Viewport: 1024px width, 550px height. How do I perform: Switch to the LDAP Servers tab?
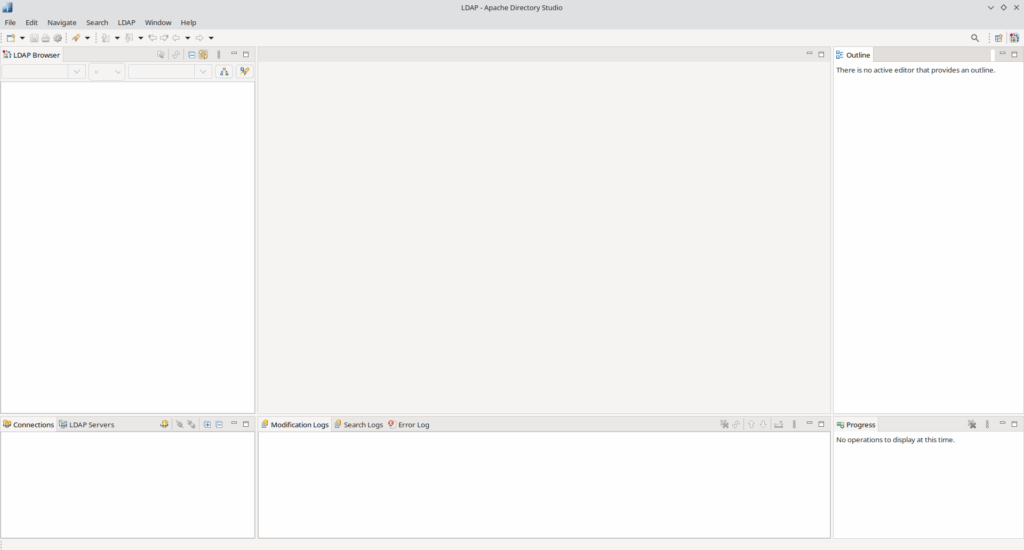(86, 425)
